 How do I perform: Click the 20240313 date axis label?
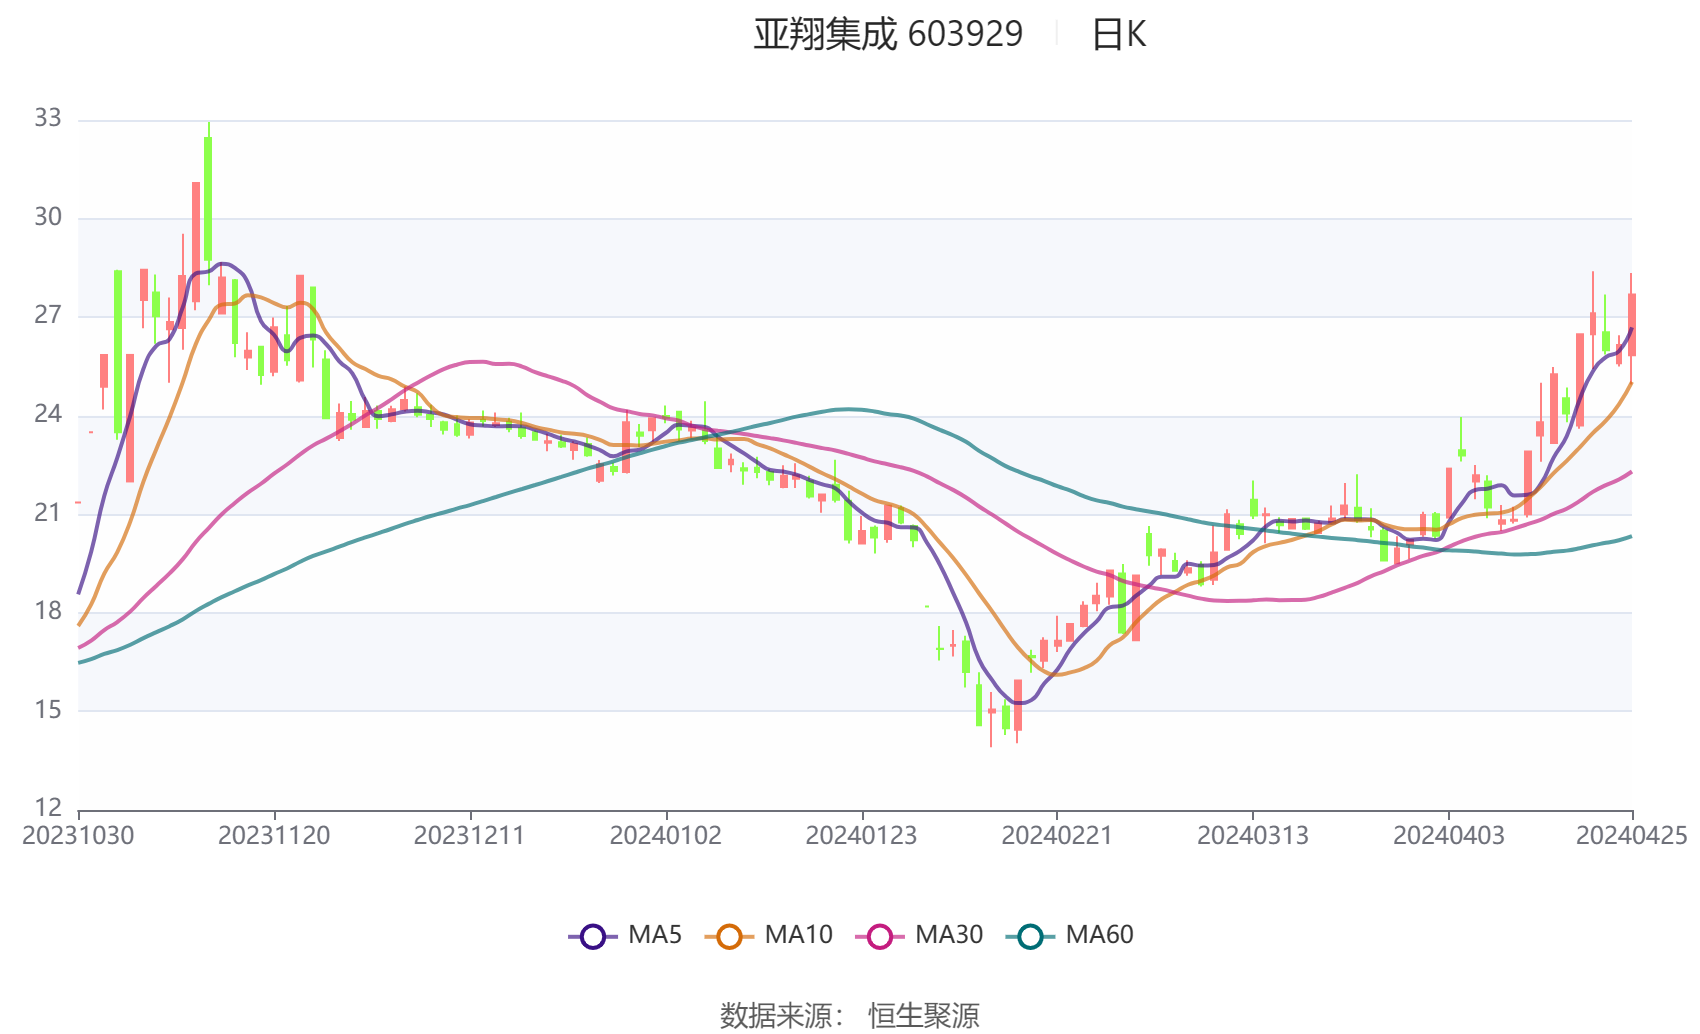(x=1253, y=836)
